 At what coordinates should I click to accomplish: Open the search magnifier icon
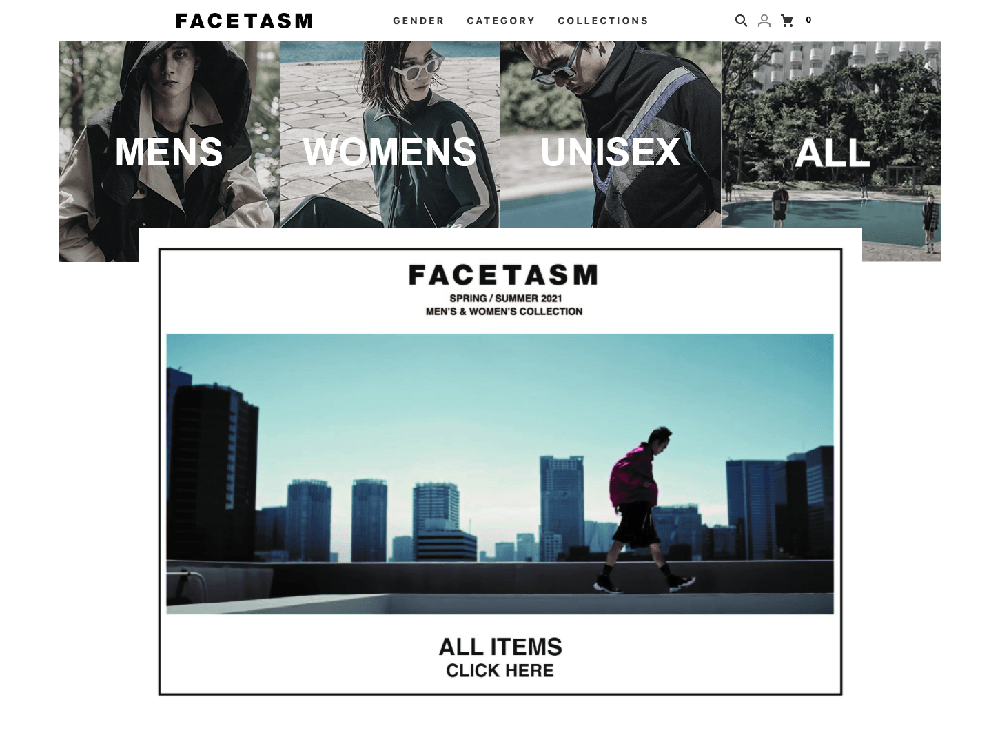740,20
